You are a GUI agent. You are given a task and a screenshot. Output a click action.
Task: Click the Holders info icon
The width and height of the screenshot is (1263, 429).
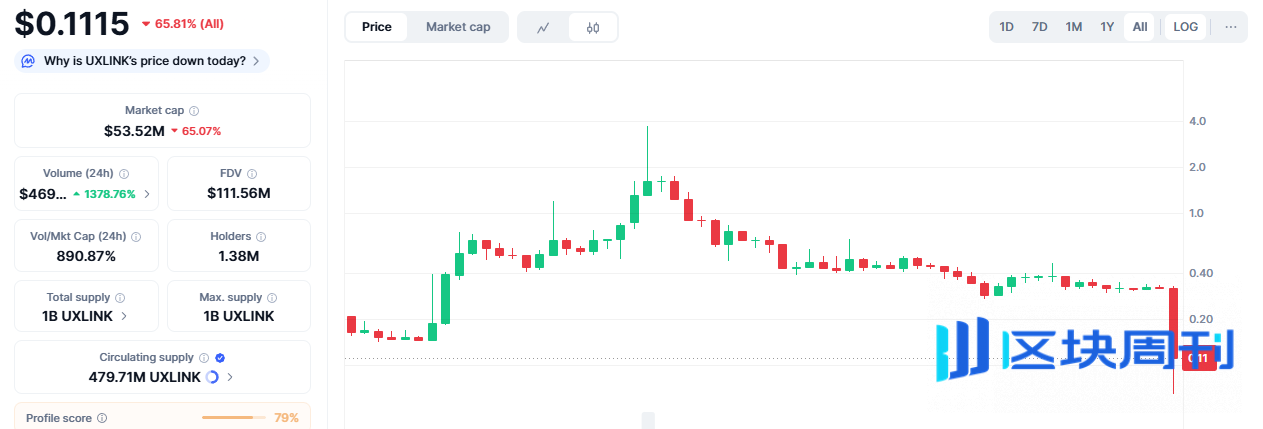click(261, 237)
